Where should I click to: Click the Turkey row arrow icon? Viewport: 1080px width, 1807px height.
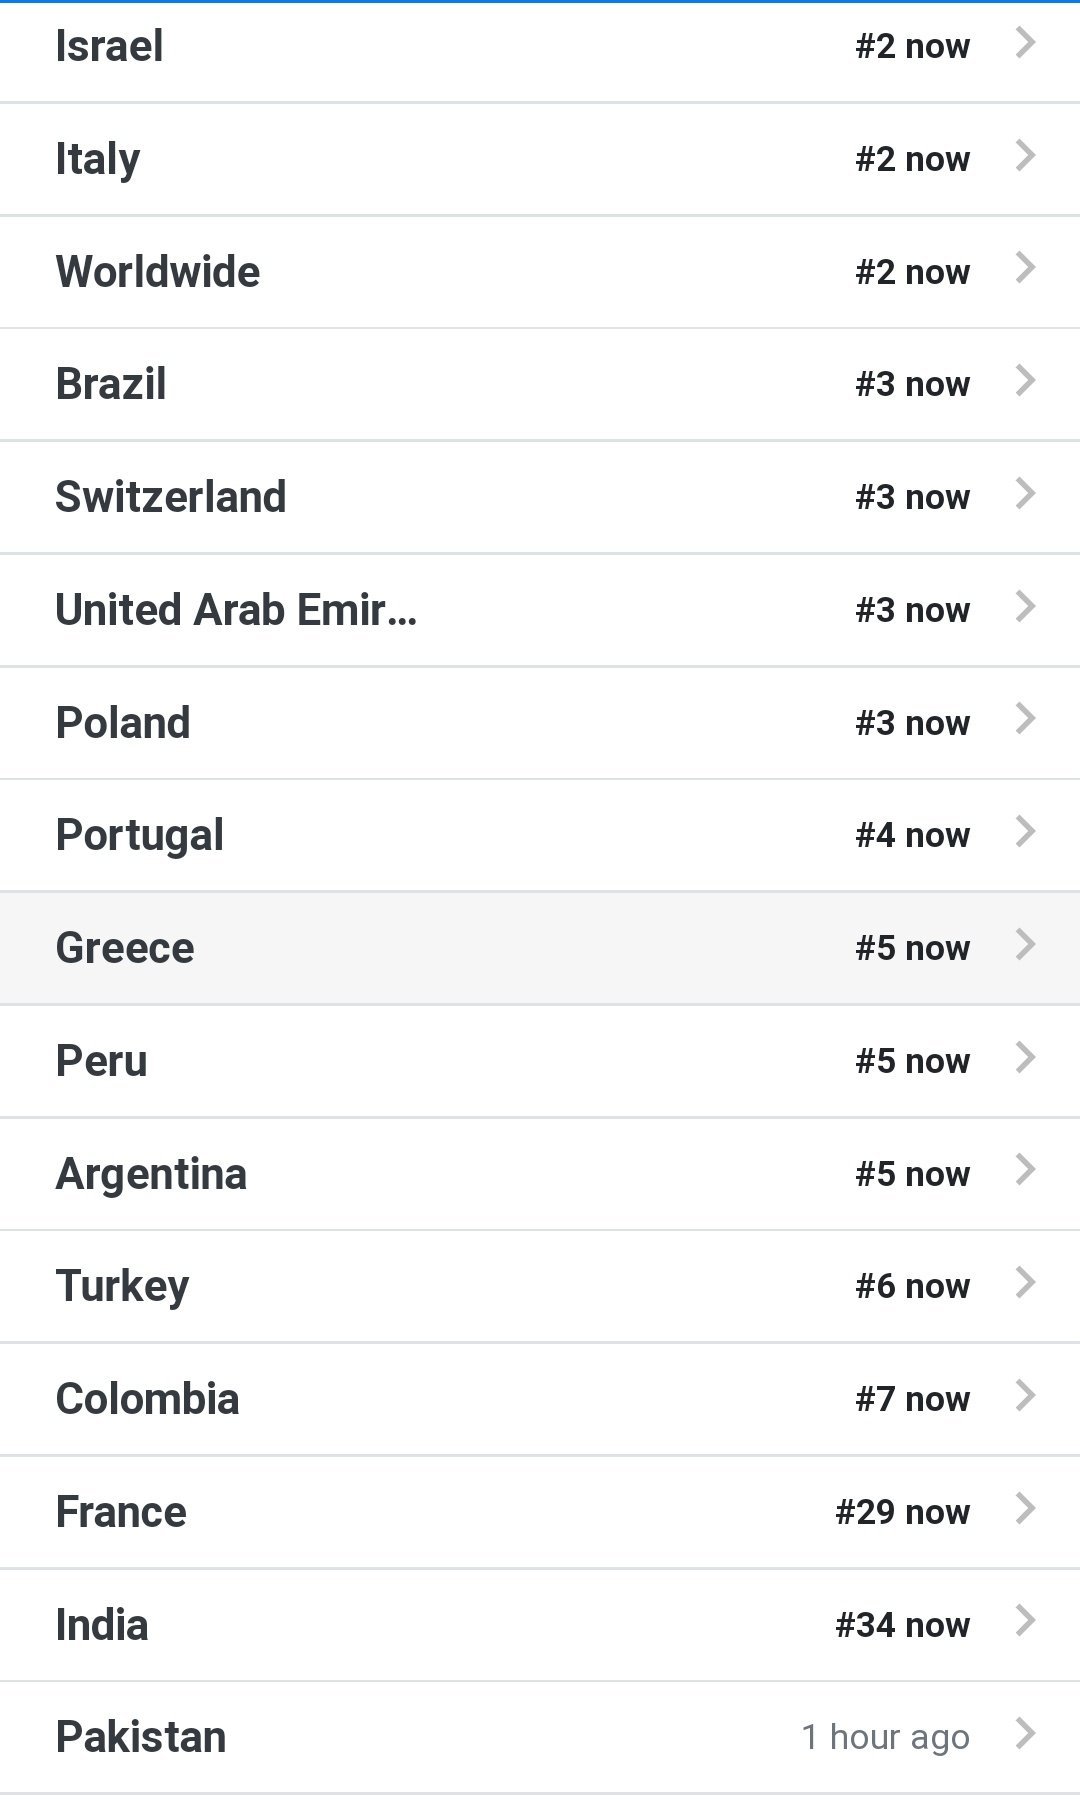click(x=1025, y=1283)
